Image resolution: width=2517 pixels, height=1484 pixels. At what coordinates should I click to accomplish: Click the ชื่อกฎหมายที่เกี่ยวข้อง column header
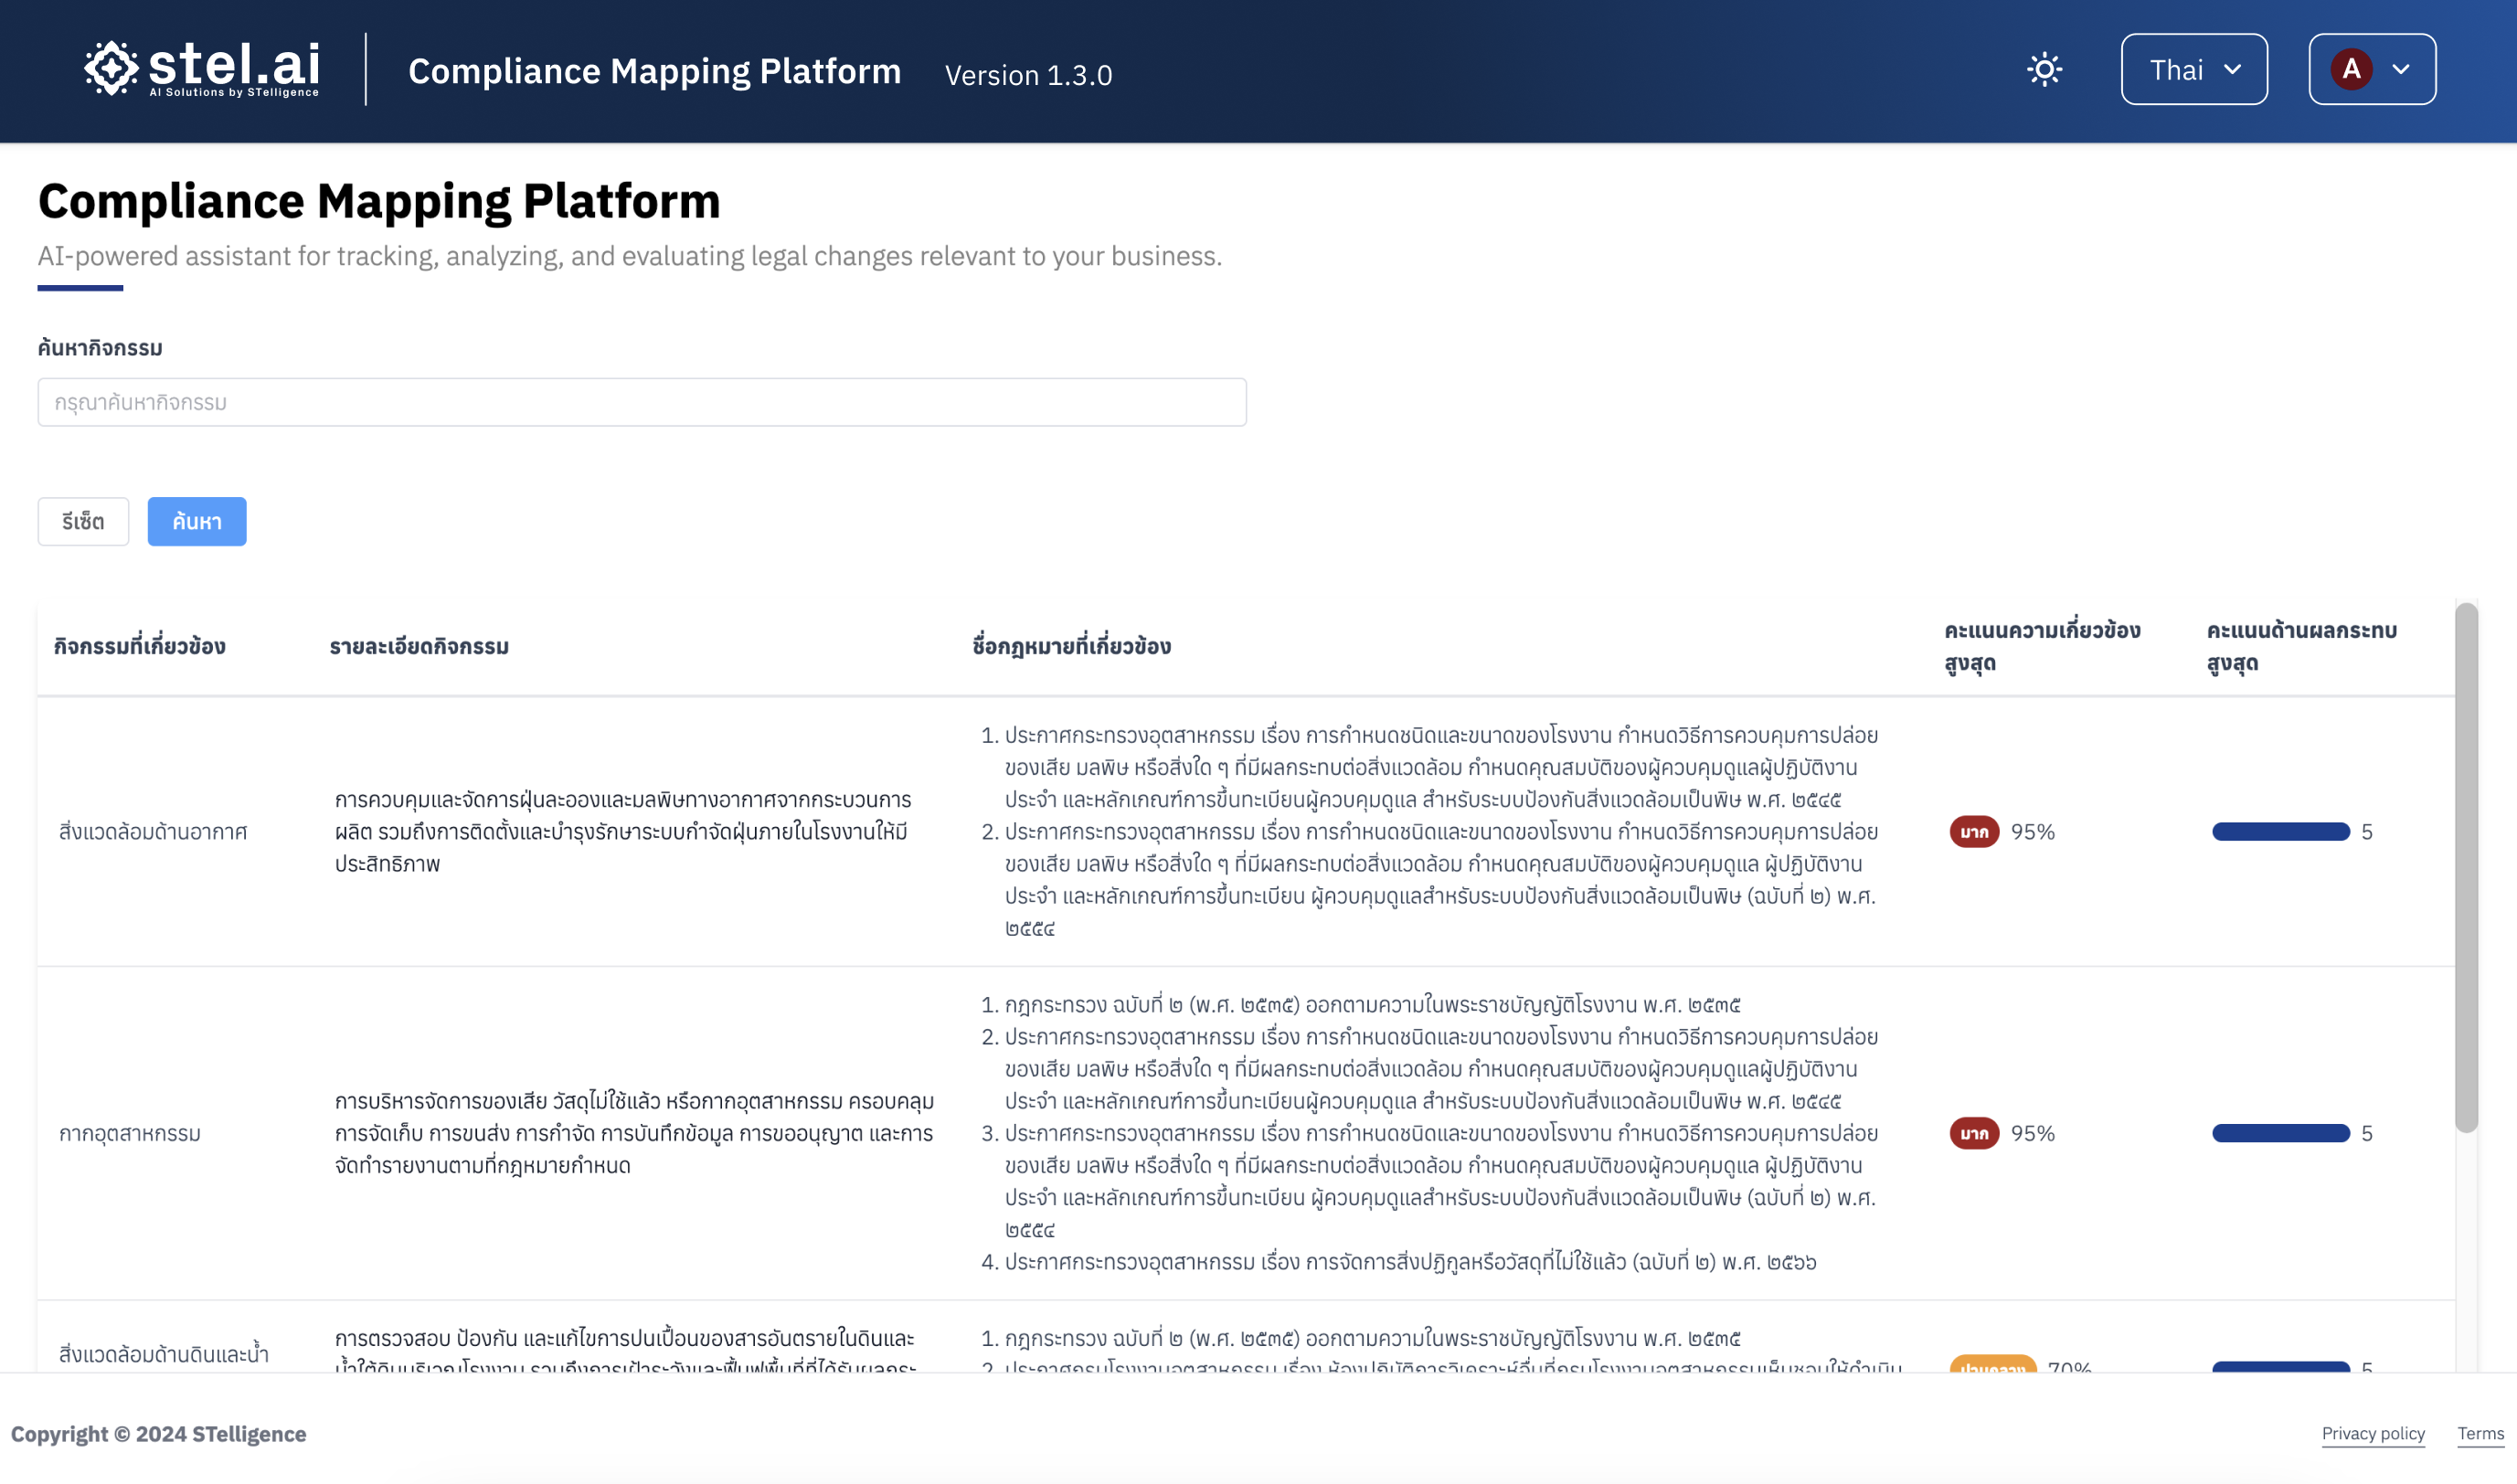[x=1071, y=646]
